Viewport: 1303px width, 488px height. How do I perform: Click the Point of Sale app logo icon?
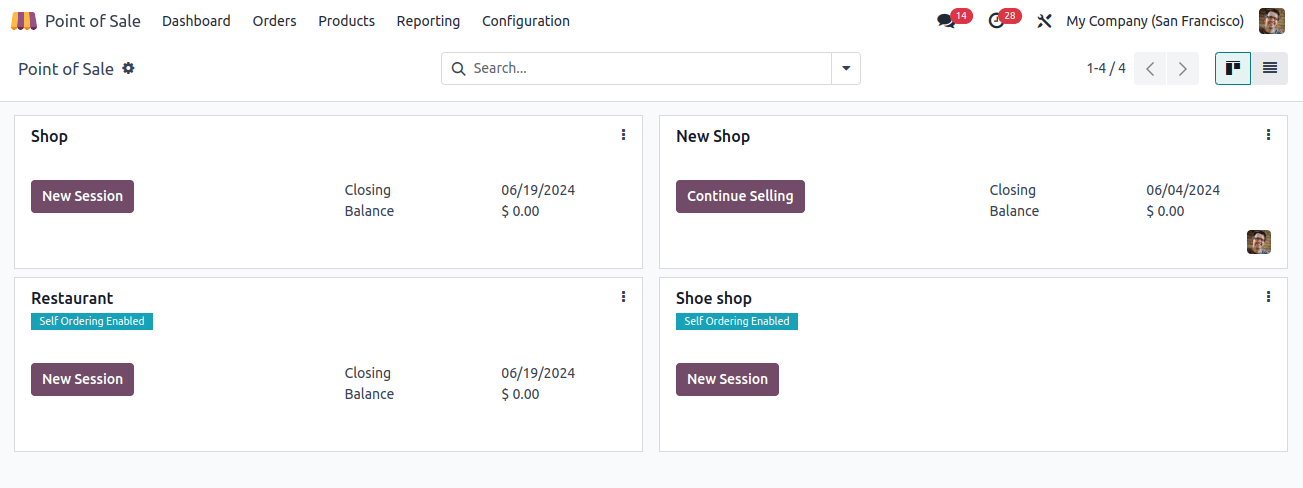click(x=24, y=21)
